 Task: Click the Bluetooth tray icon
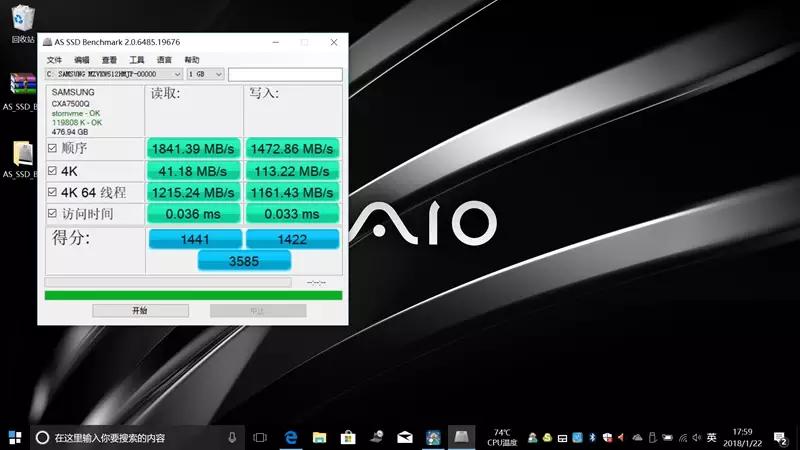[592, 437]
